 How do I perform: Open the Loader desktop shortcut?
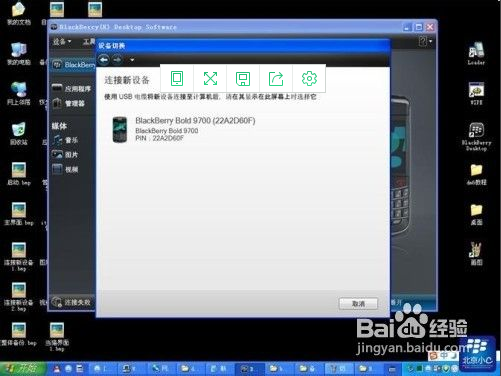click(x=476, y=54)
